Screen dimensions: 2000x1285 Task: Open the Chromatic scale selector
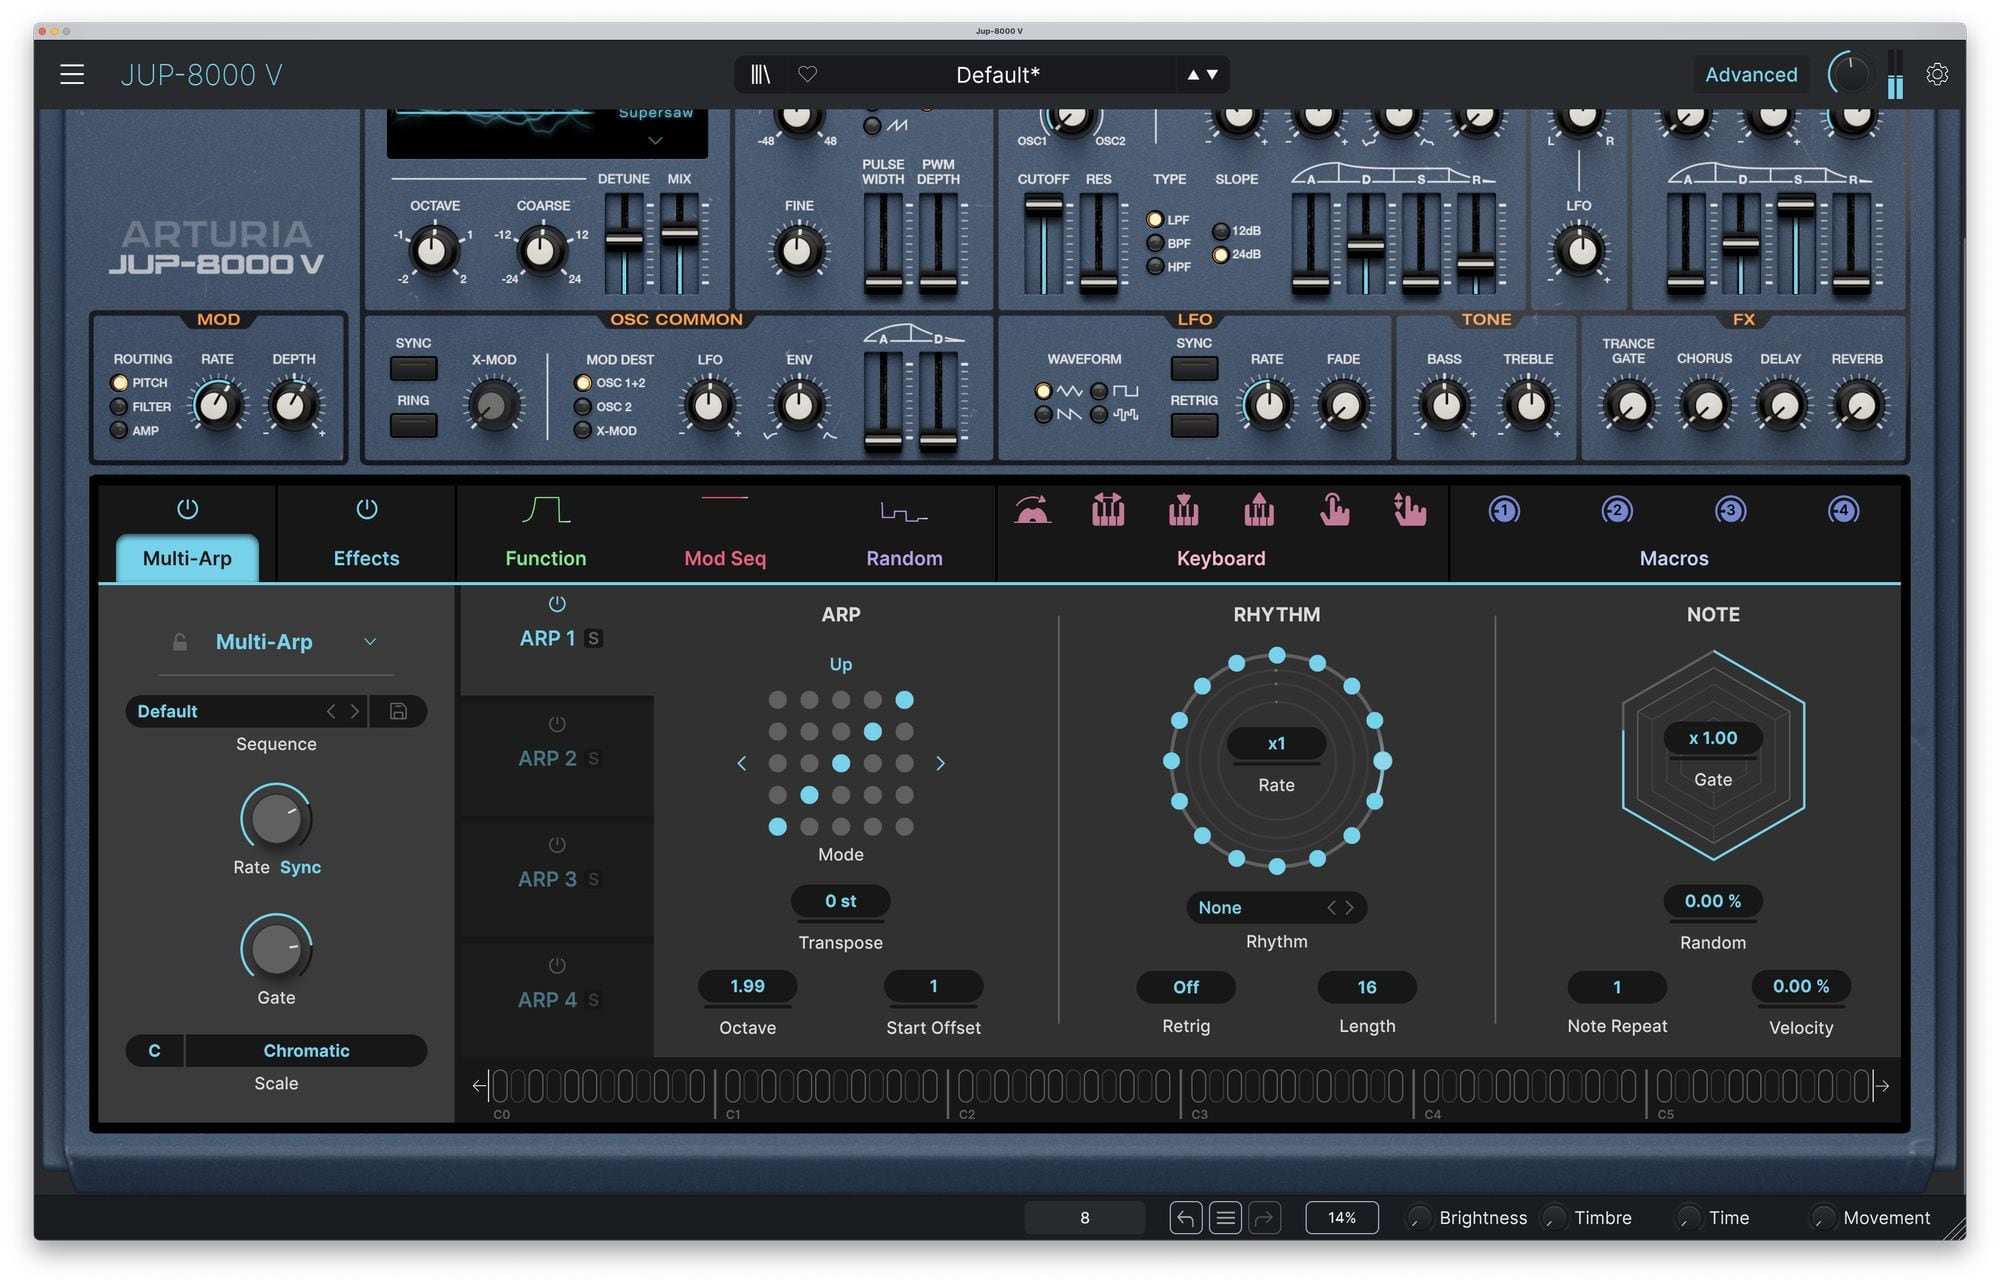306,1051
